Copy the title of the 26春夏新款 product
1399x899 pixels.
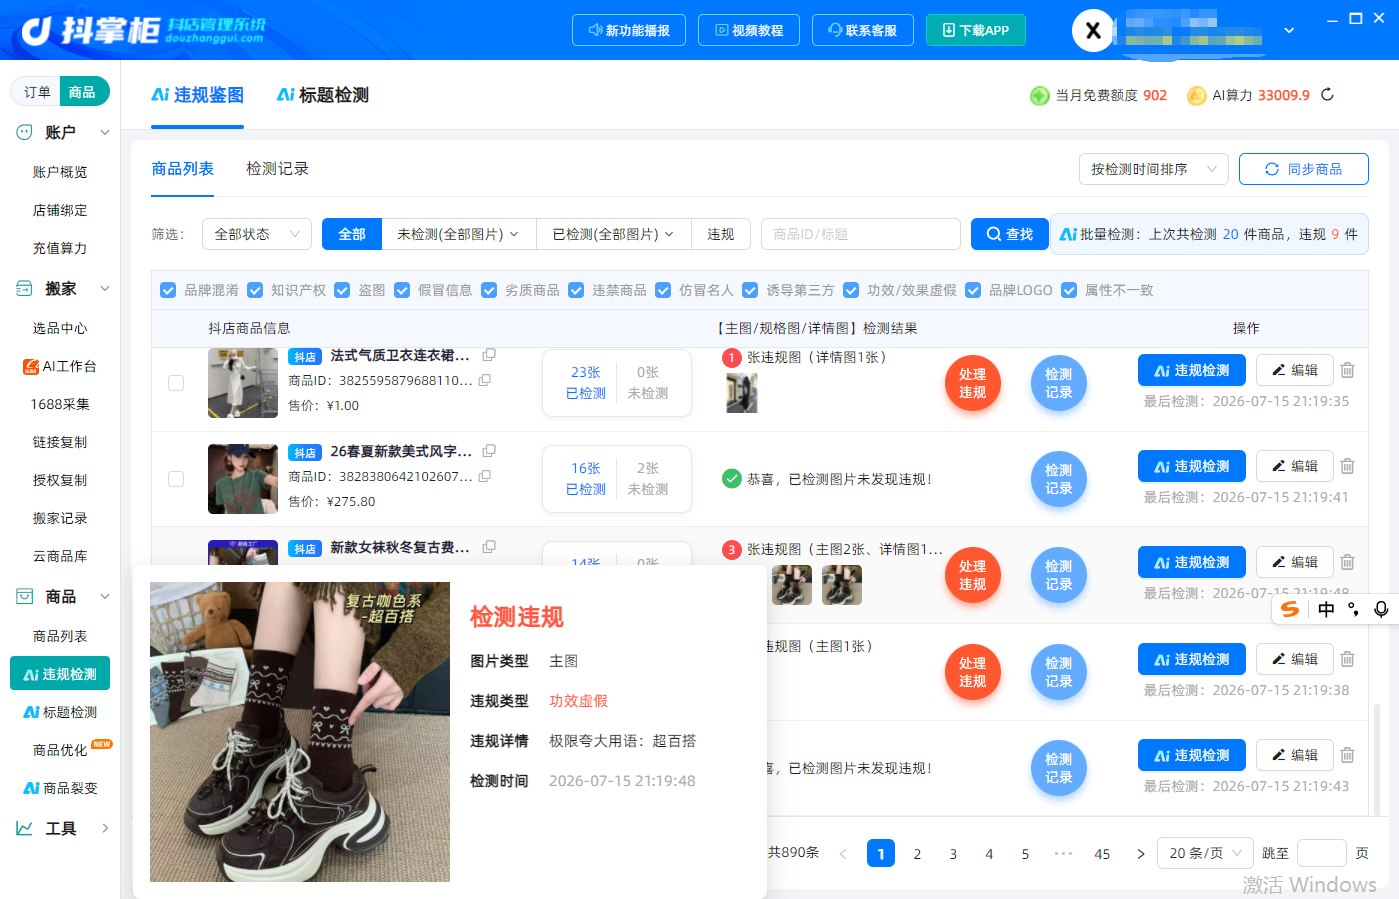[489, 451]
